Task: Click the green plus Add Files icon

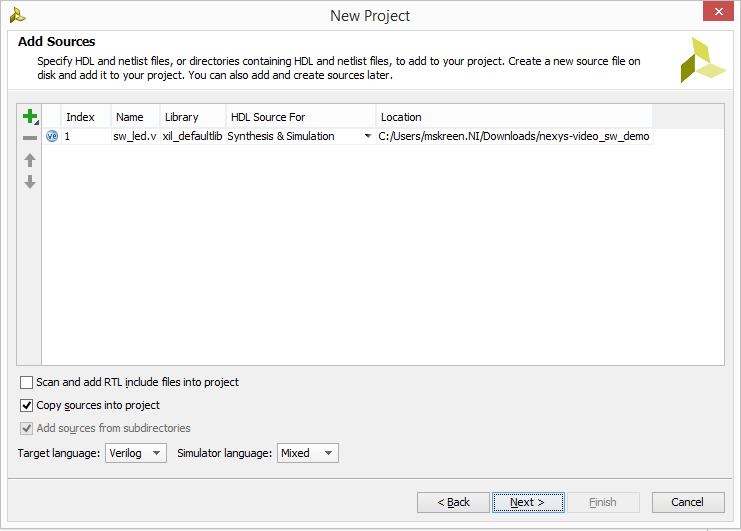Action: pos(29,117)
